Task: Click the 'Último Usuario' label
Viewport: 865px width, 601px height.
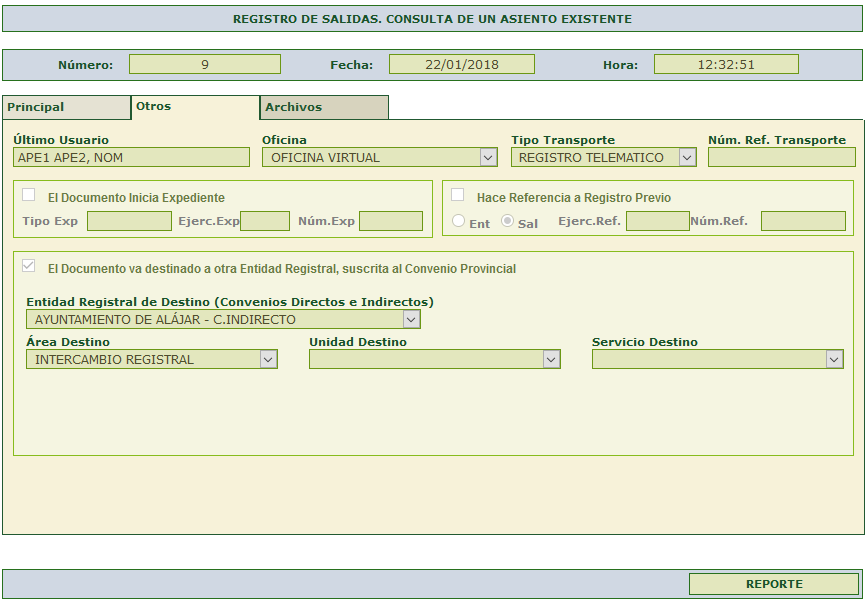Action: (61, 140)
